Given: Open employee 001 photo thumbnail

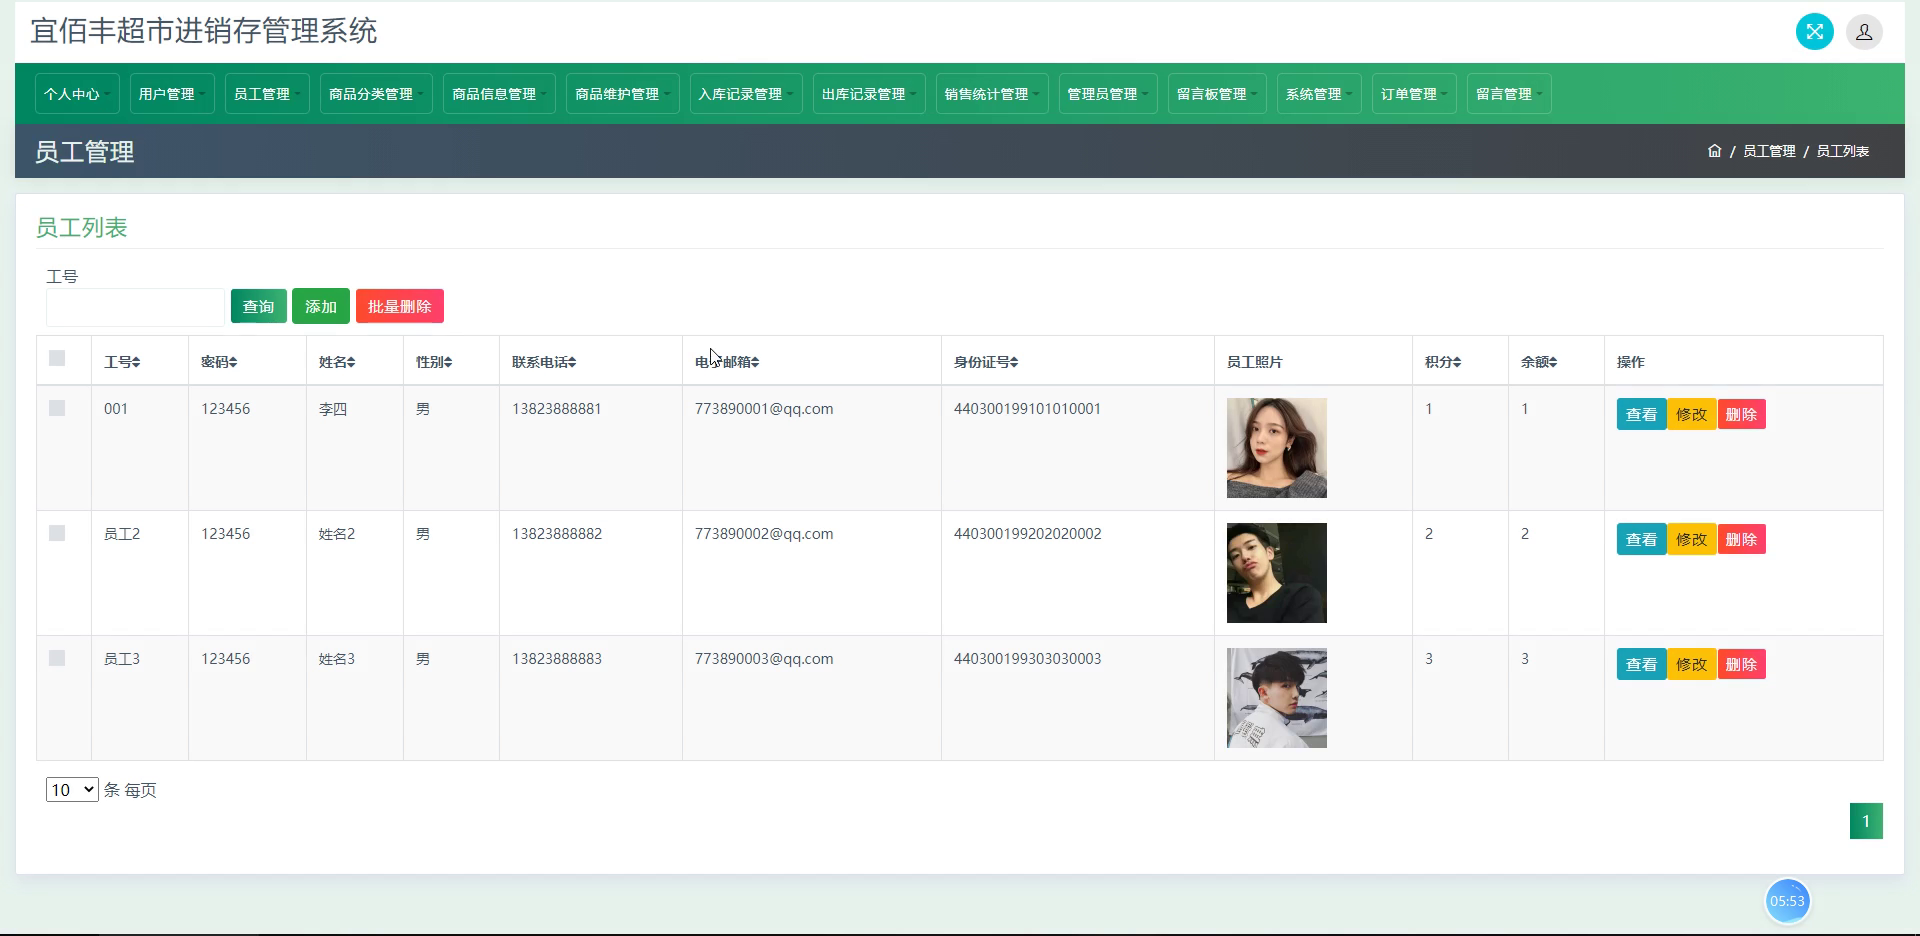Looking at the screenshot, I should pyautogui.click(x=1277, y=448).
